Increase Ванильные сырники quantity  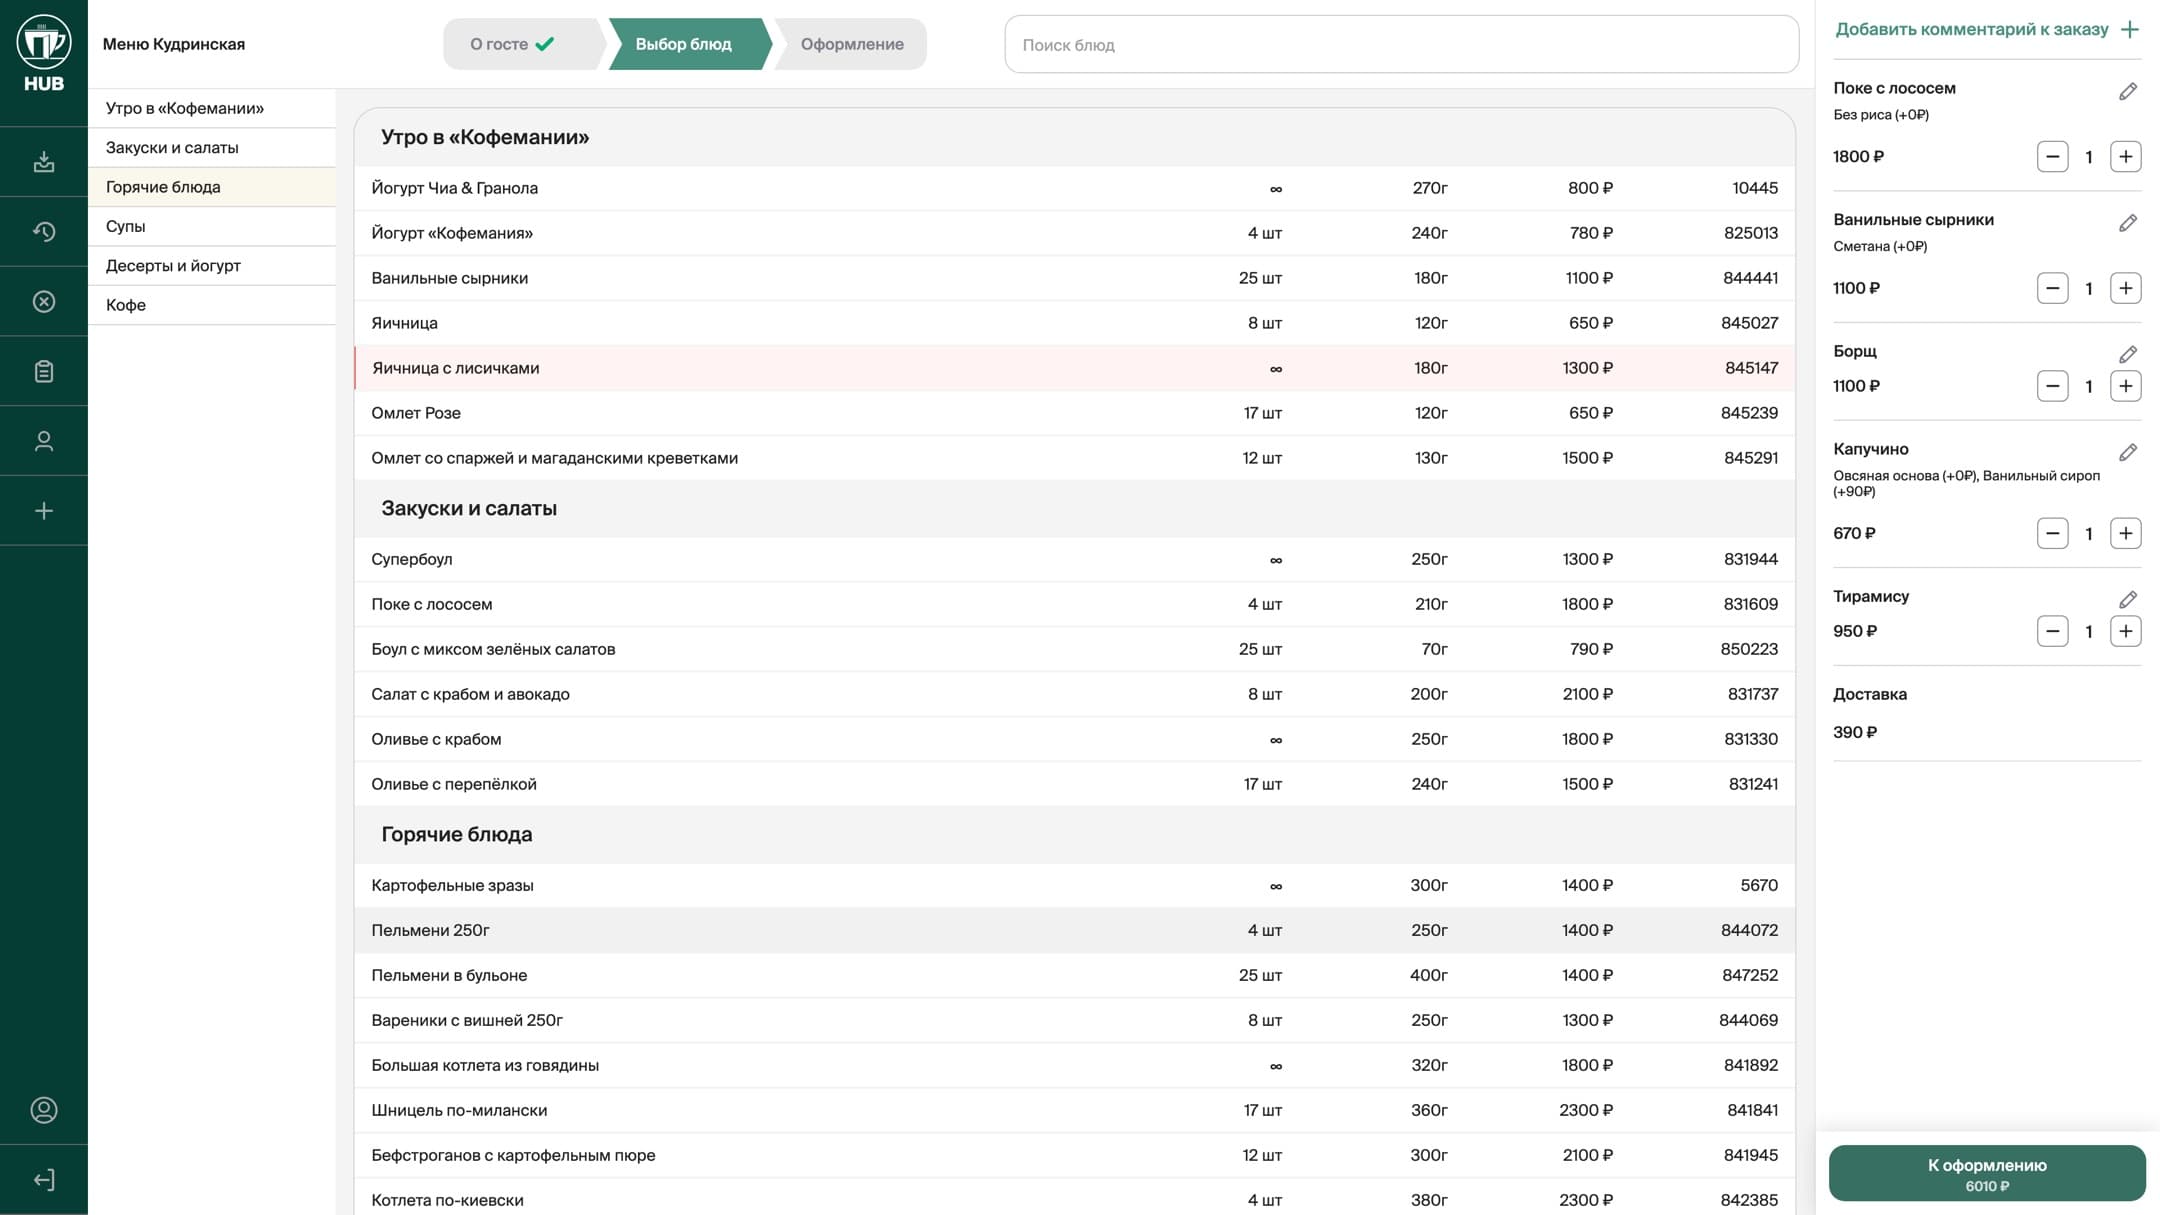coord(2126,289)
